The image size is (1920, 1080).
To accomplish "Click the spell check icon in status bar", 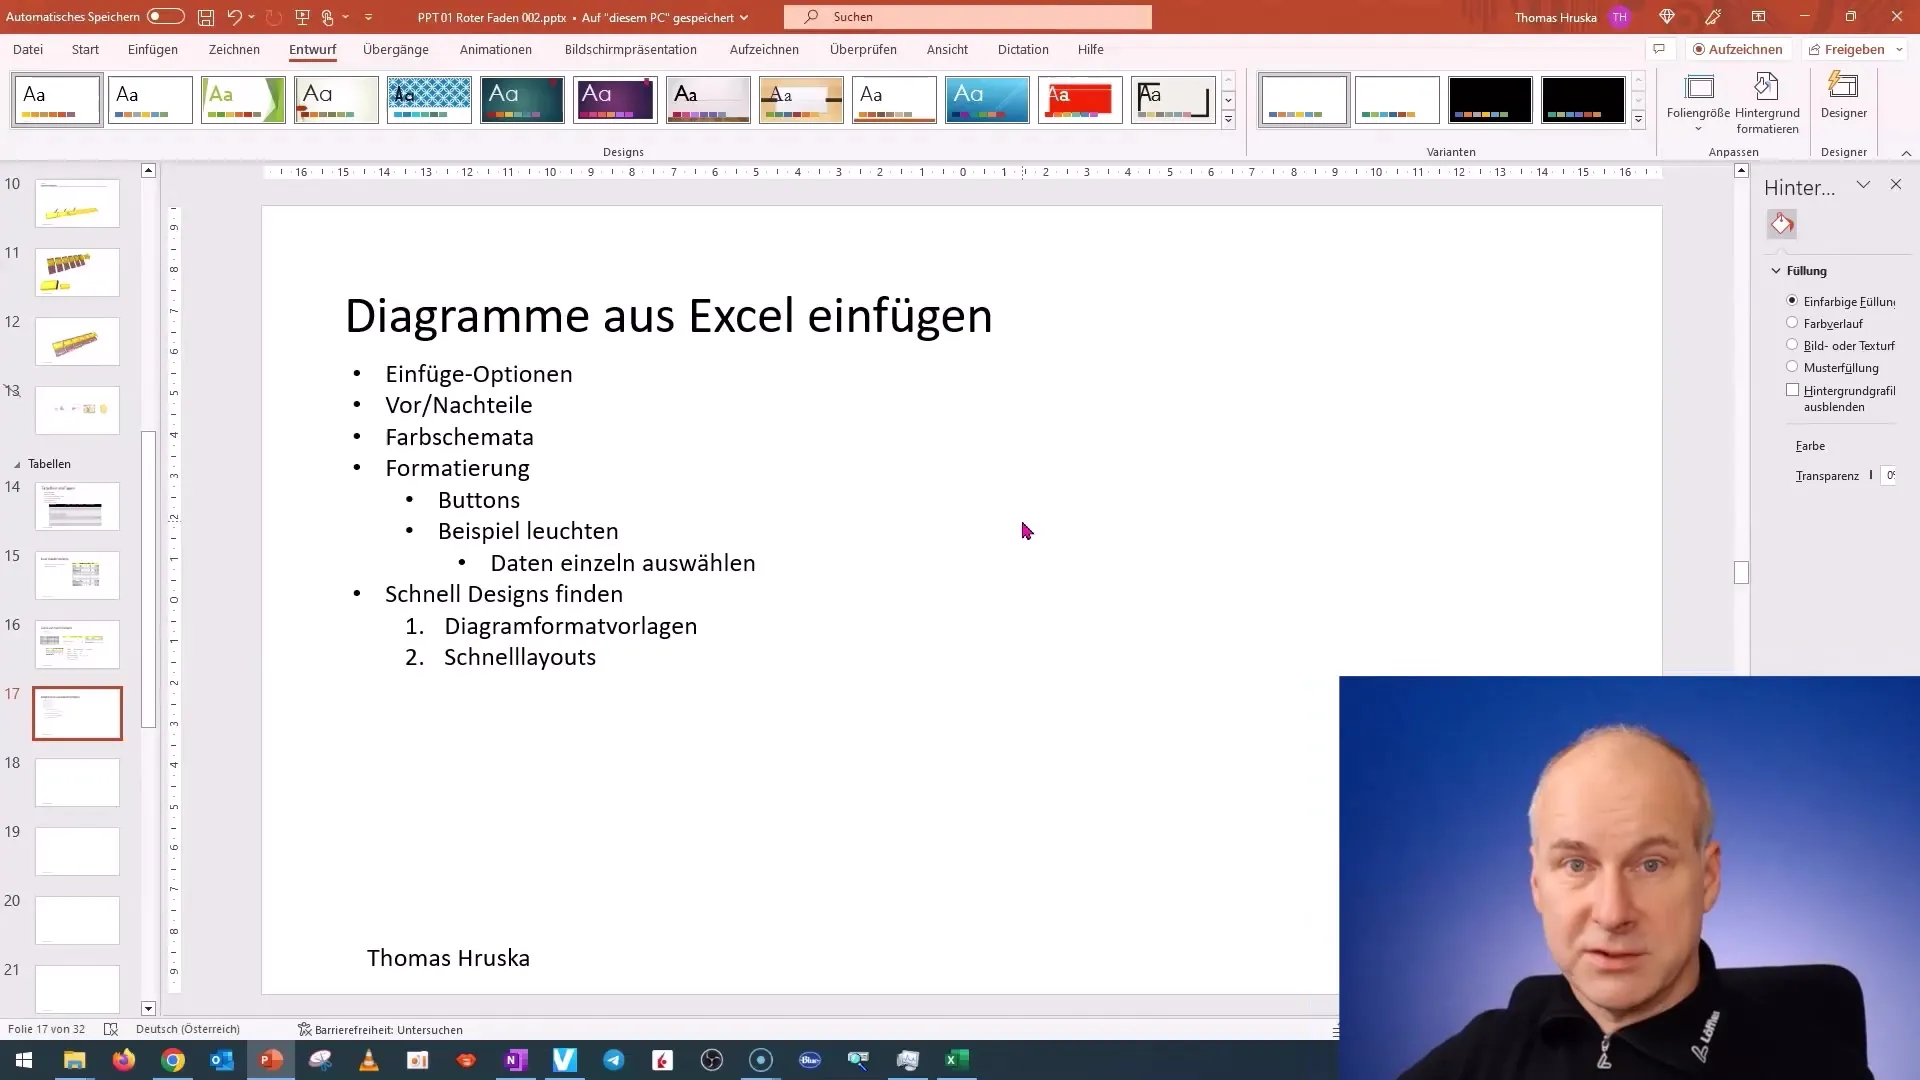I will pos(111,1029).
